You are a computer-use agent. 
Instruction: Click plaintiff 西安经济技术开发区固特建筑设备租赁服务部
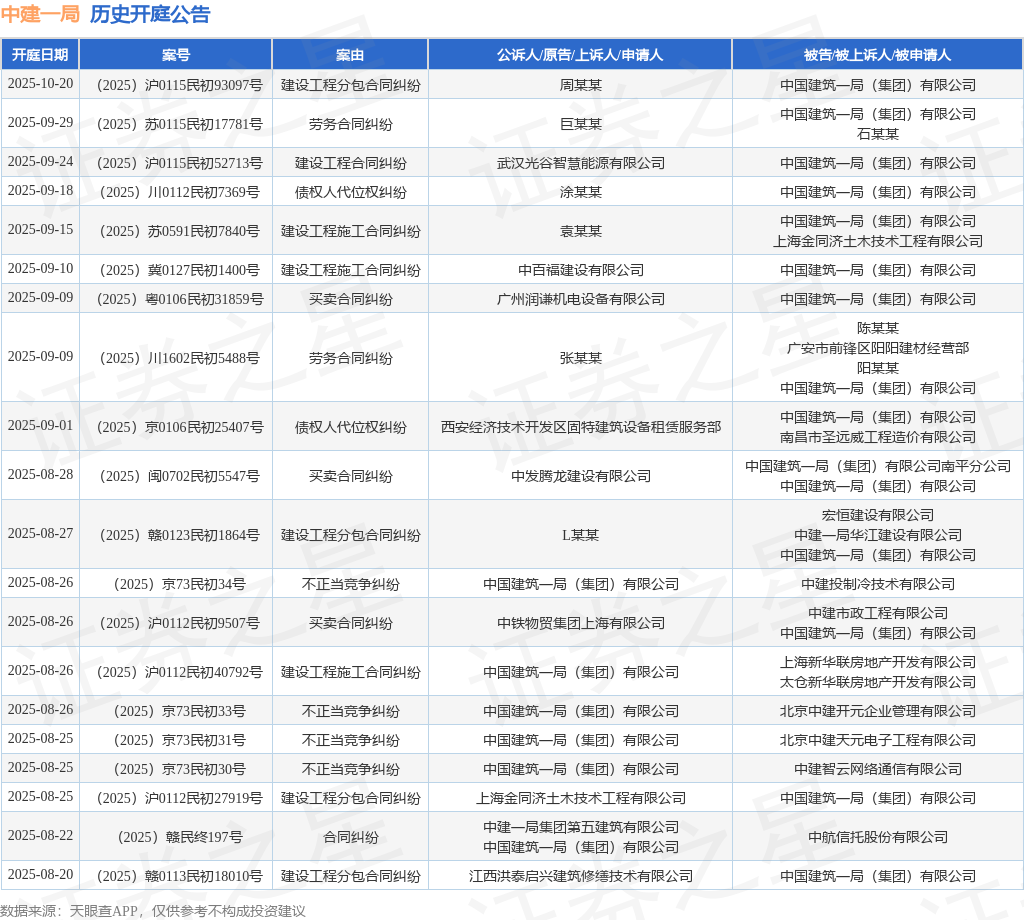point(580,427)
